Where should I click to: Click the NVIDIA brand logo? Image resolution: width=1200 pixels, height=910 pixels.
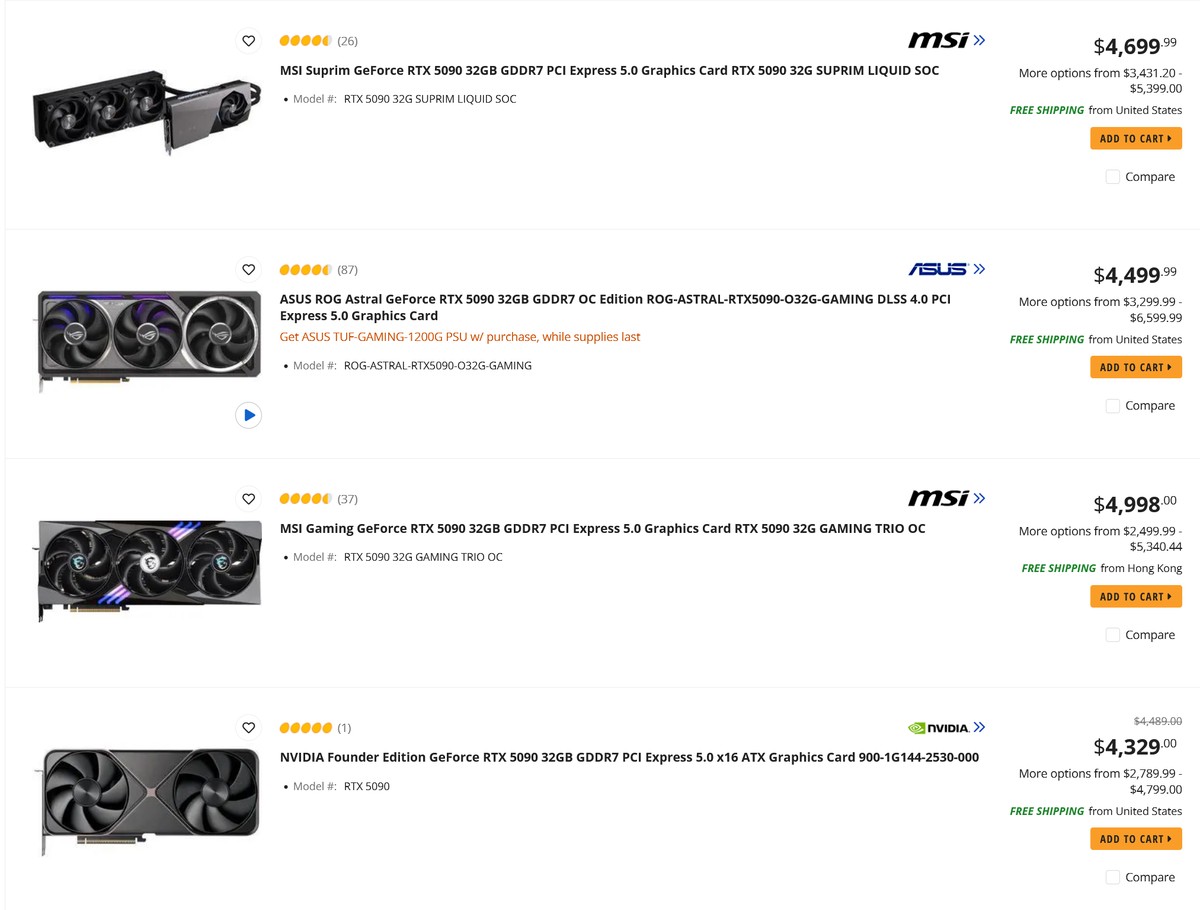[946, 728]
